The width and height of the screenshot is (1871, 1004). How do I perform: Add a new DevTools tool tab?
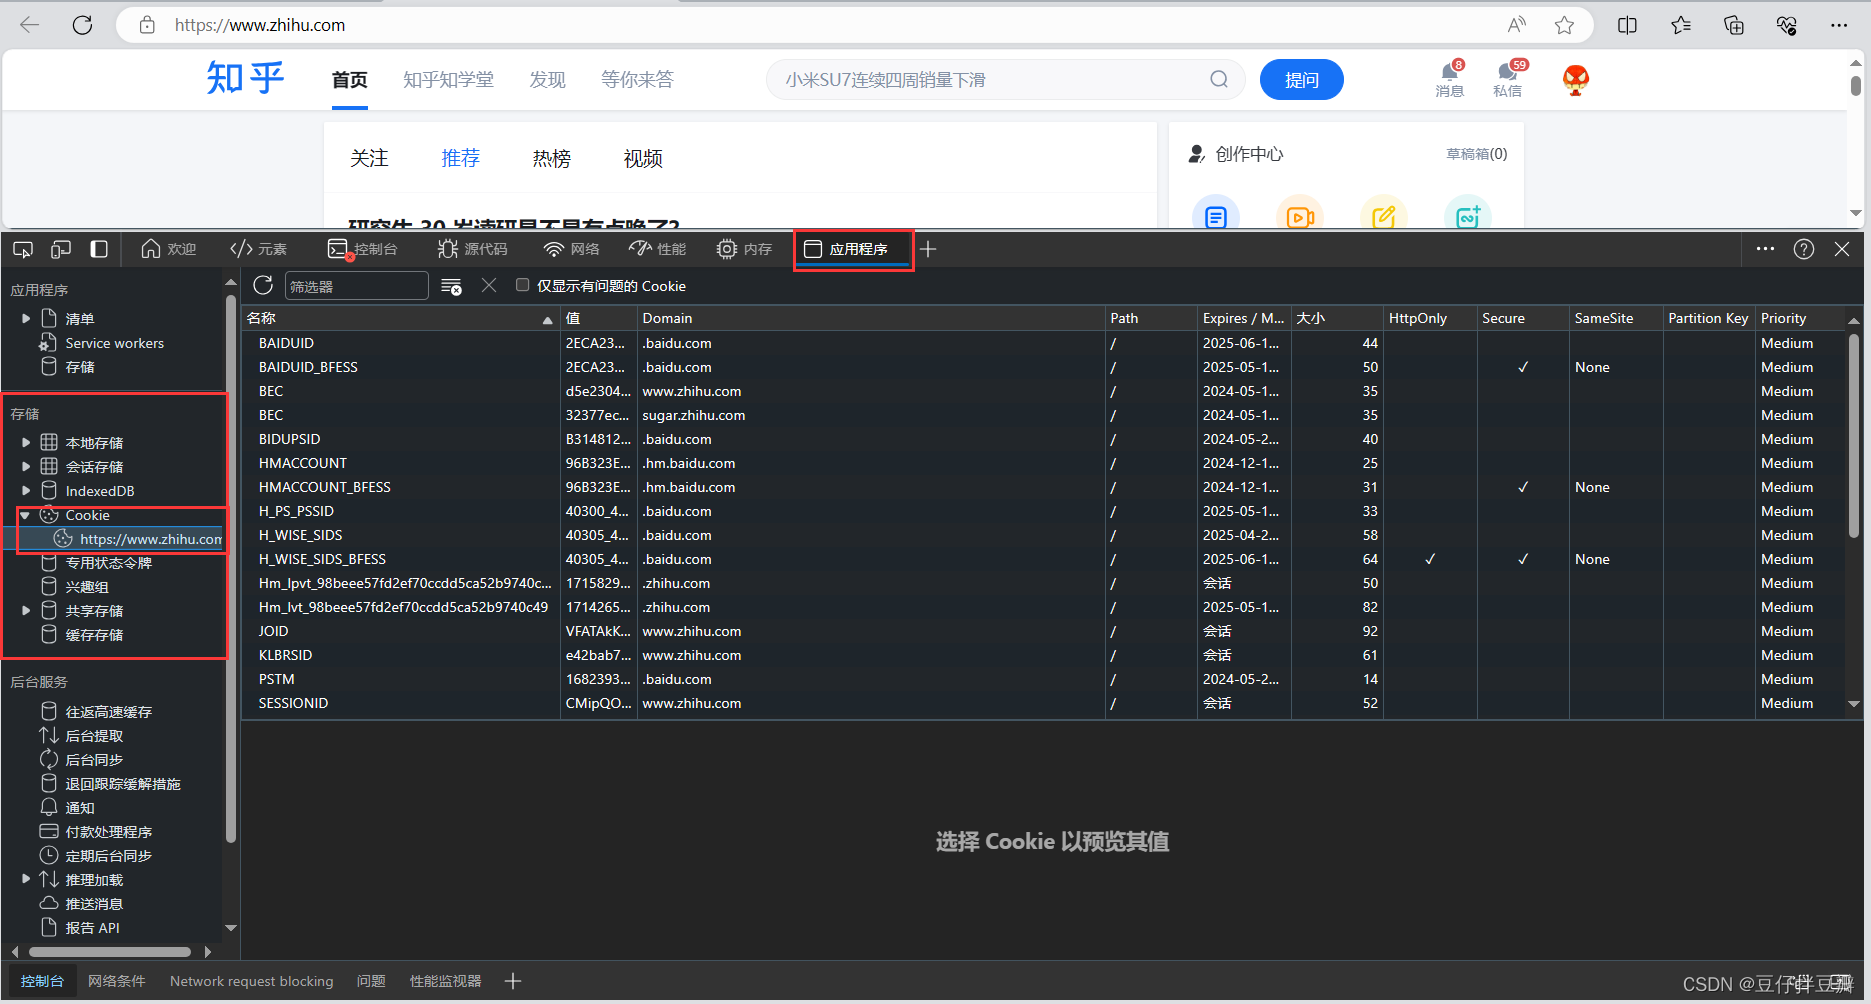coord(928,249)
